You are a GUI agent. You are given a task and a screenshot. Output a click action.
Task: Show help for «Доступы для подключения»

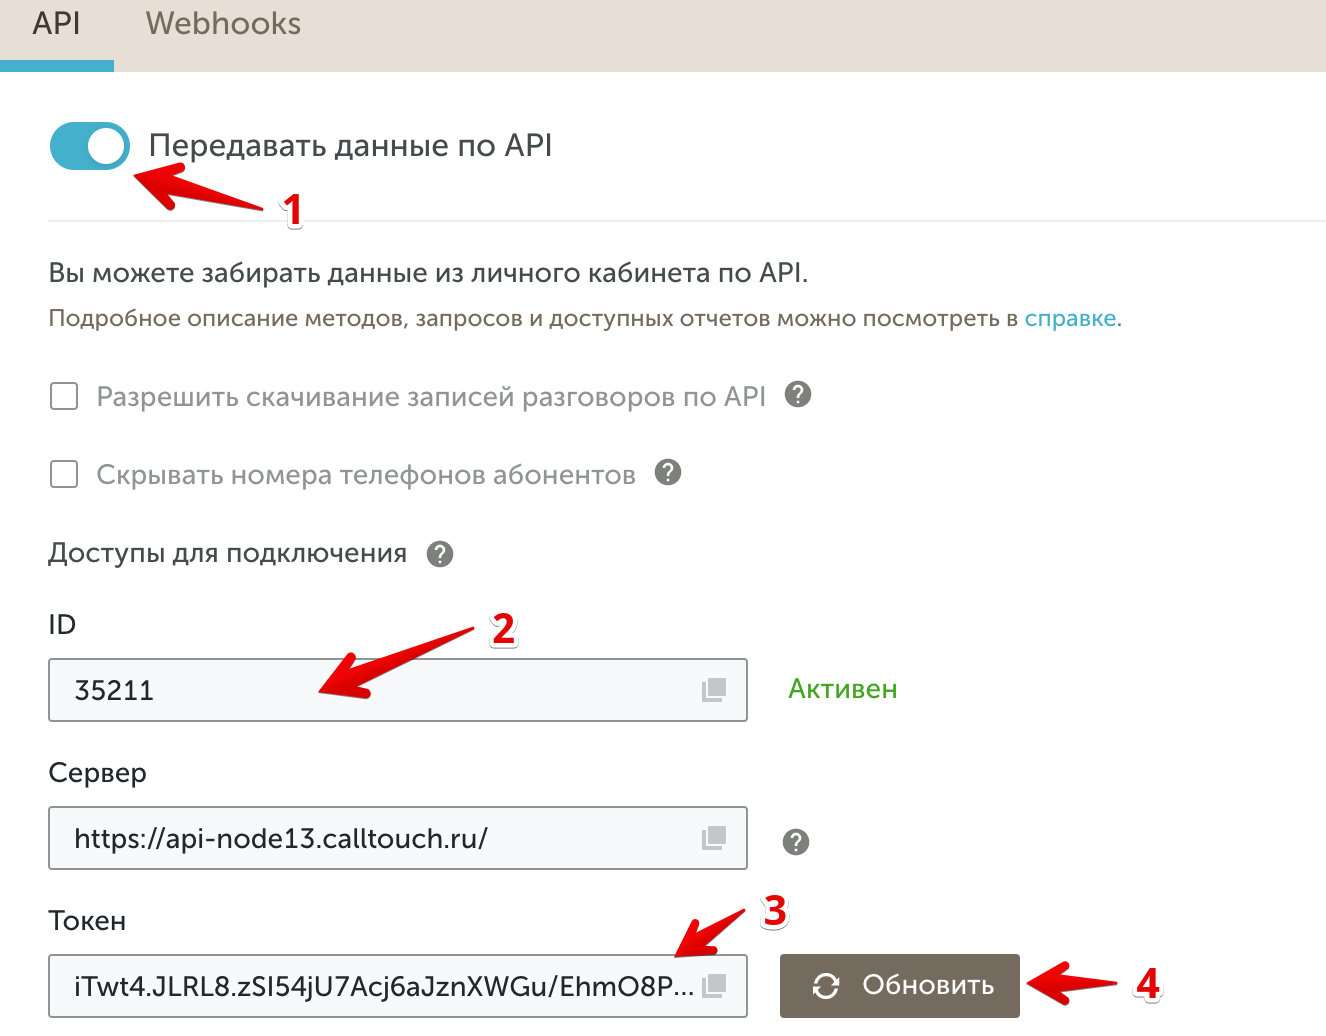pyautogui.click(x=440, y=554)
